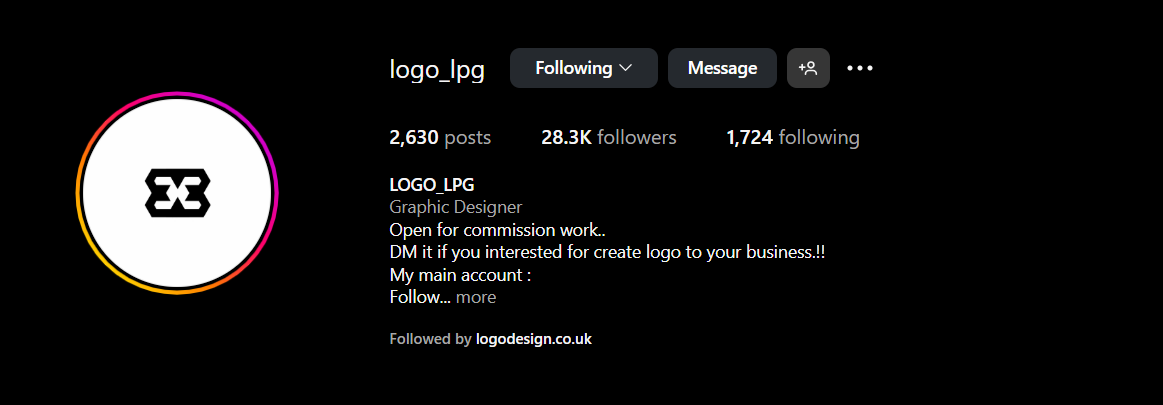
Task: Open the three-dot more options menu
Action: pos(860,68)
